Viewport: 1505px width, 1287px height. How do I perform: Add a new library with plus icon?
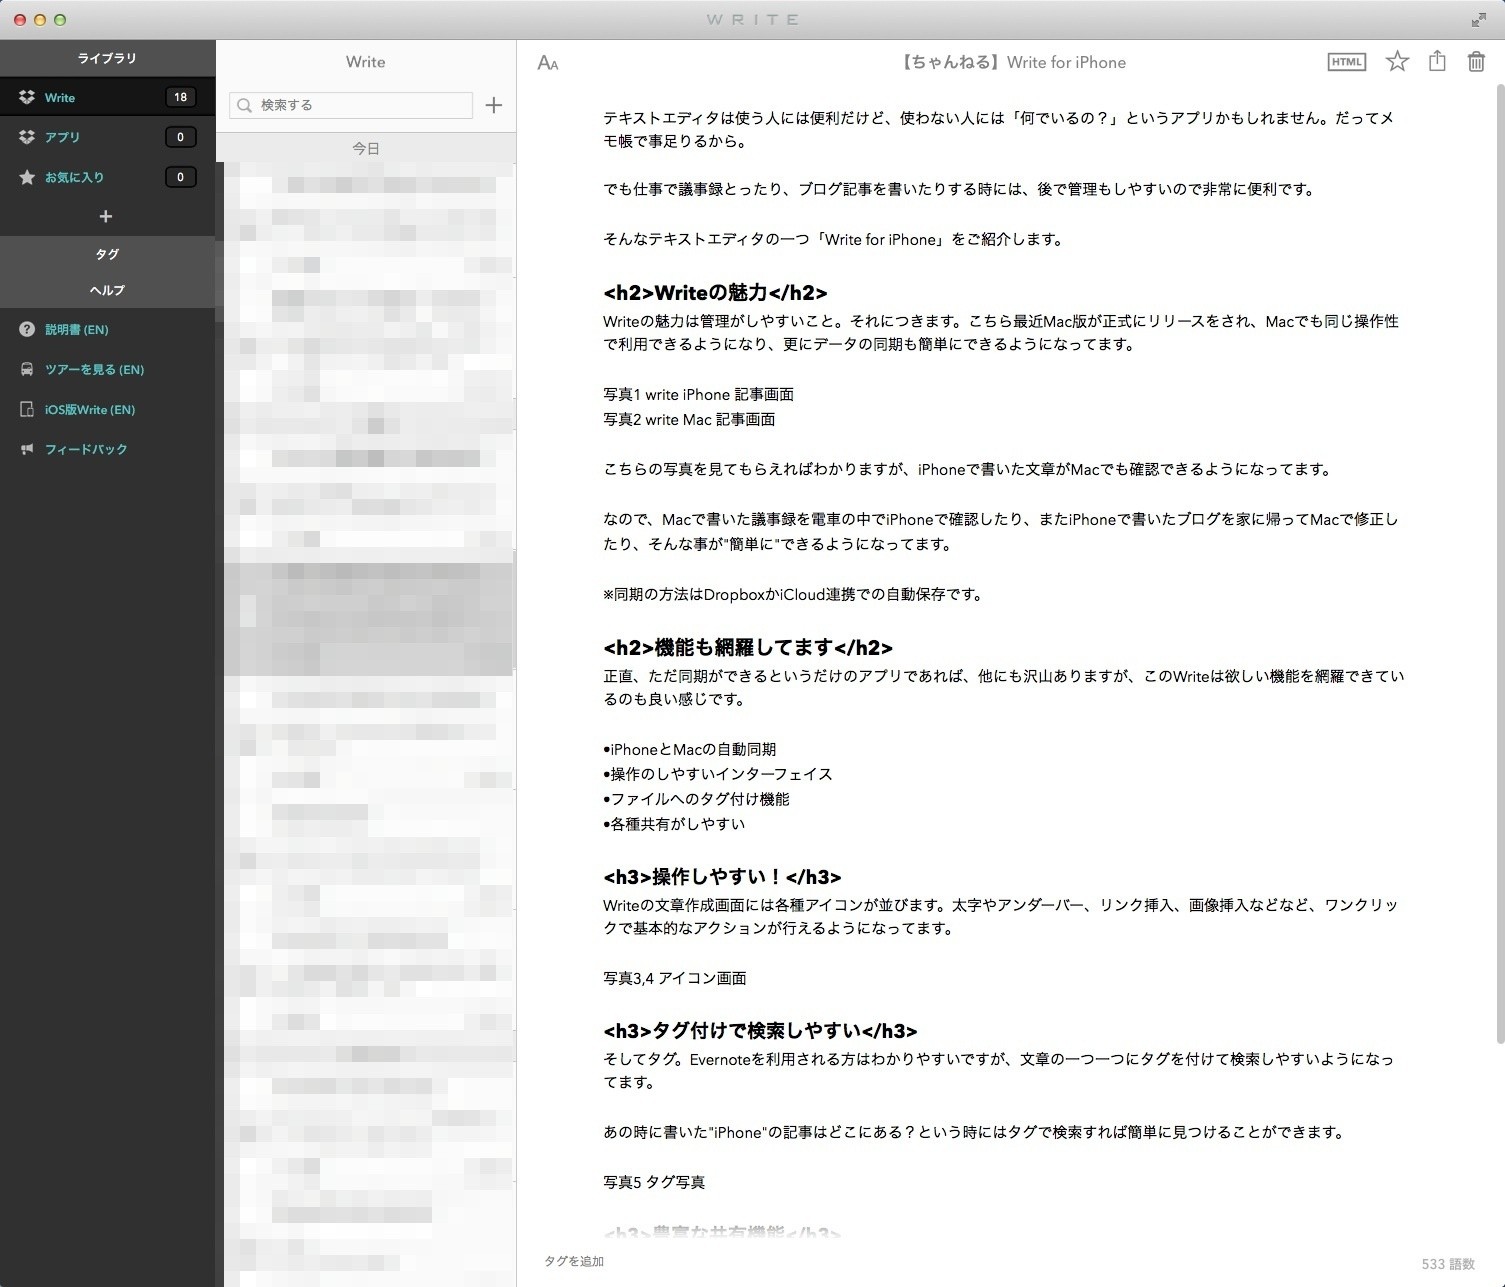tap(106, 216)
